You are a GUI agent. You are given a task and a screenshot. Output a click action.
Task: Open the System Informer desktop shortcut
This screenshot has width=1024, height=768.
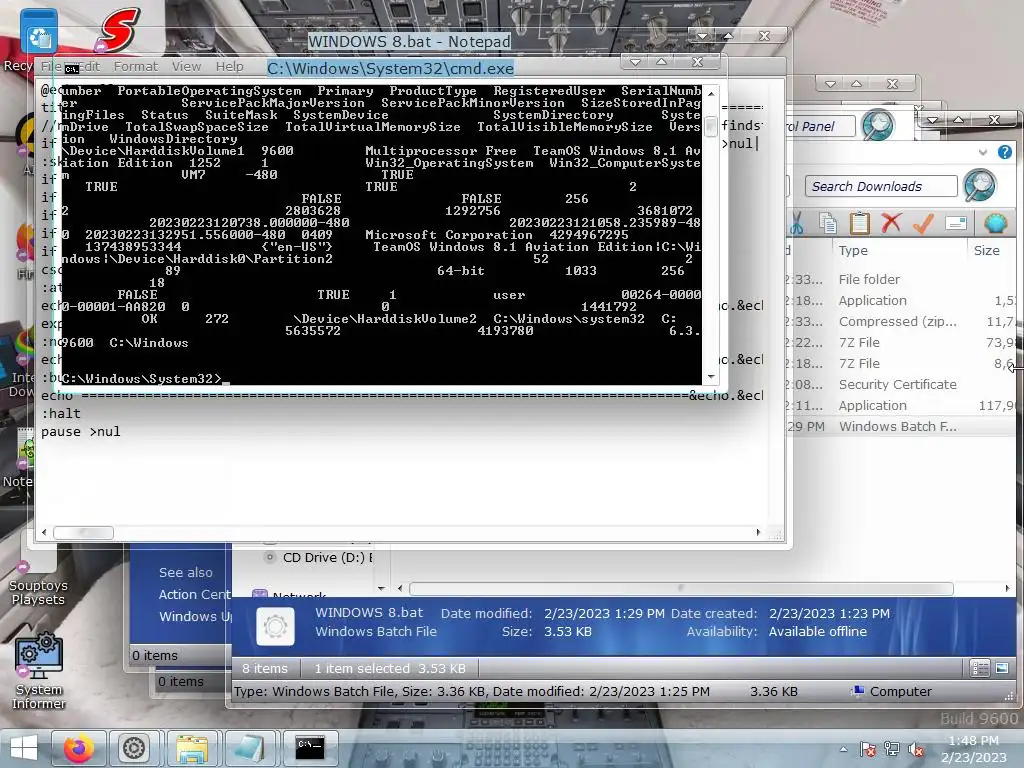[x=39, y=671]
